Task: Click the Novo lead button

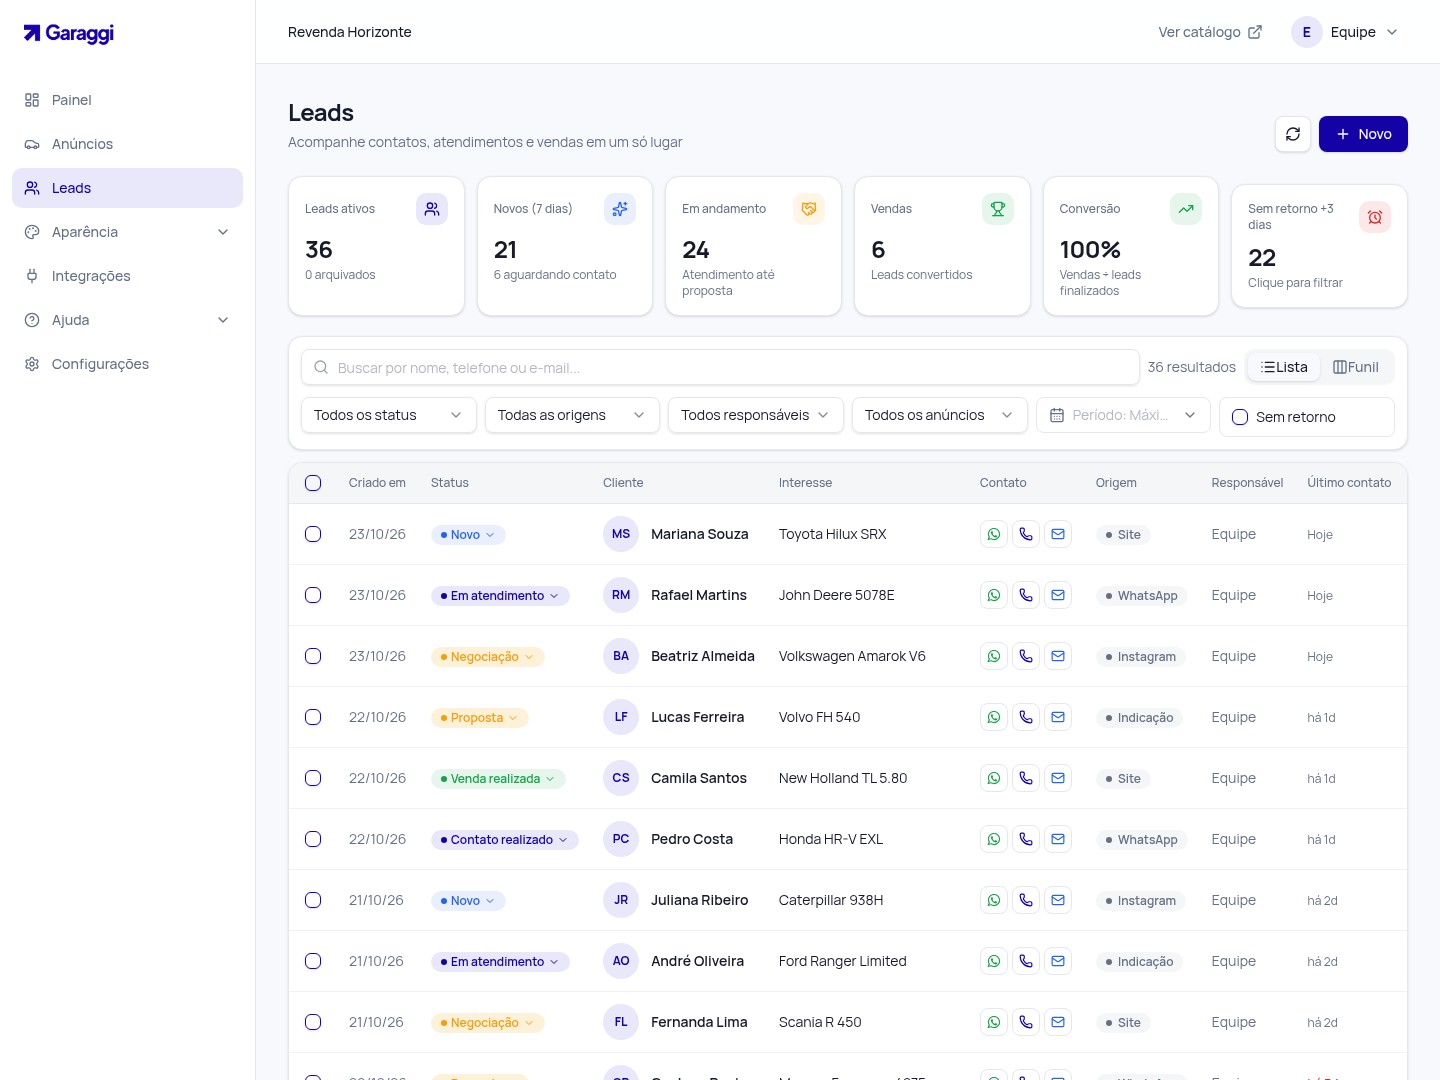Action: click(x=1363, y=134)
